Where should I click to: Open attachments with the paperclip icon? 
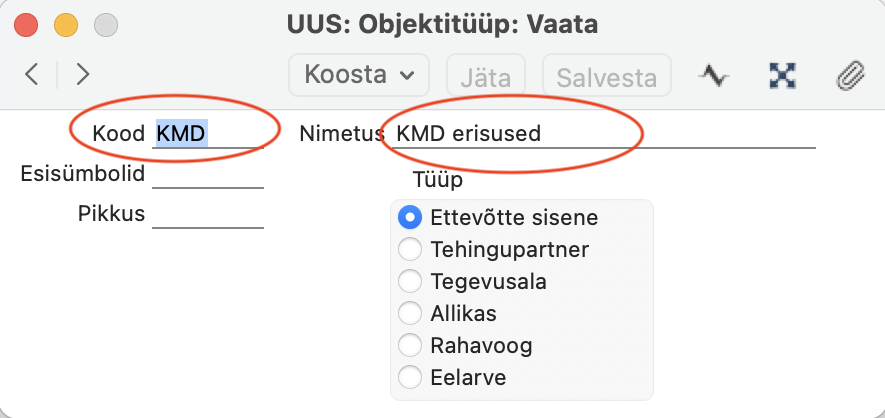(850, 76)
